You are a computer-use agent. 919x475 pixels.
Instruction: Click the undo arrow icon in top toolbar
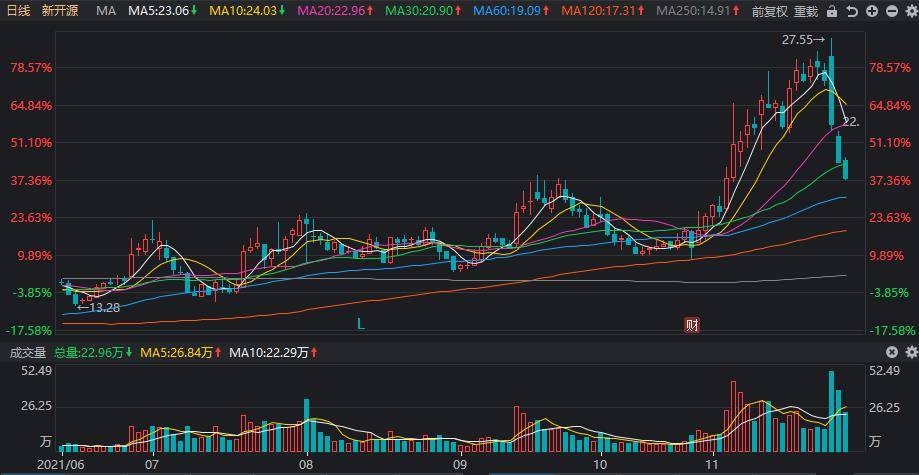point(852,11)
